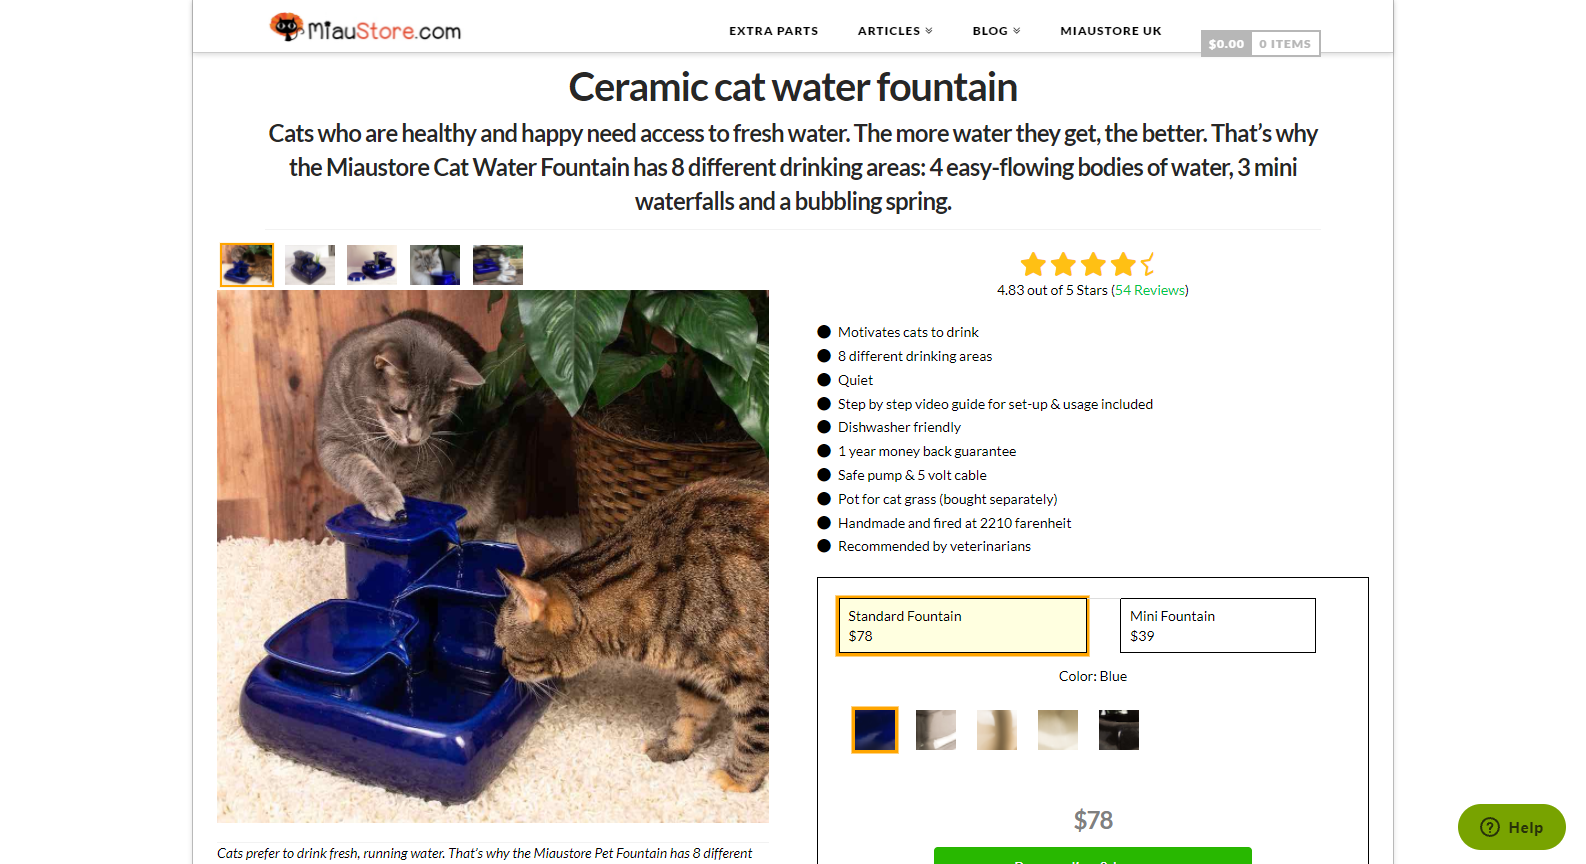Click the large main product photo
1586x864 pixels.
[493, 556]
